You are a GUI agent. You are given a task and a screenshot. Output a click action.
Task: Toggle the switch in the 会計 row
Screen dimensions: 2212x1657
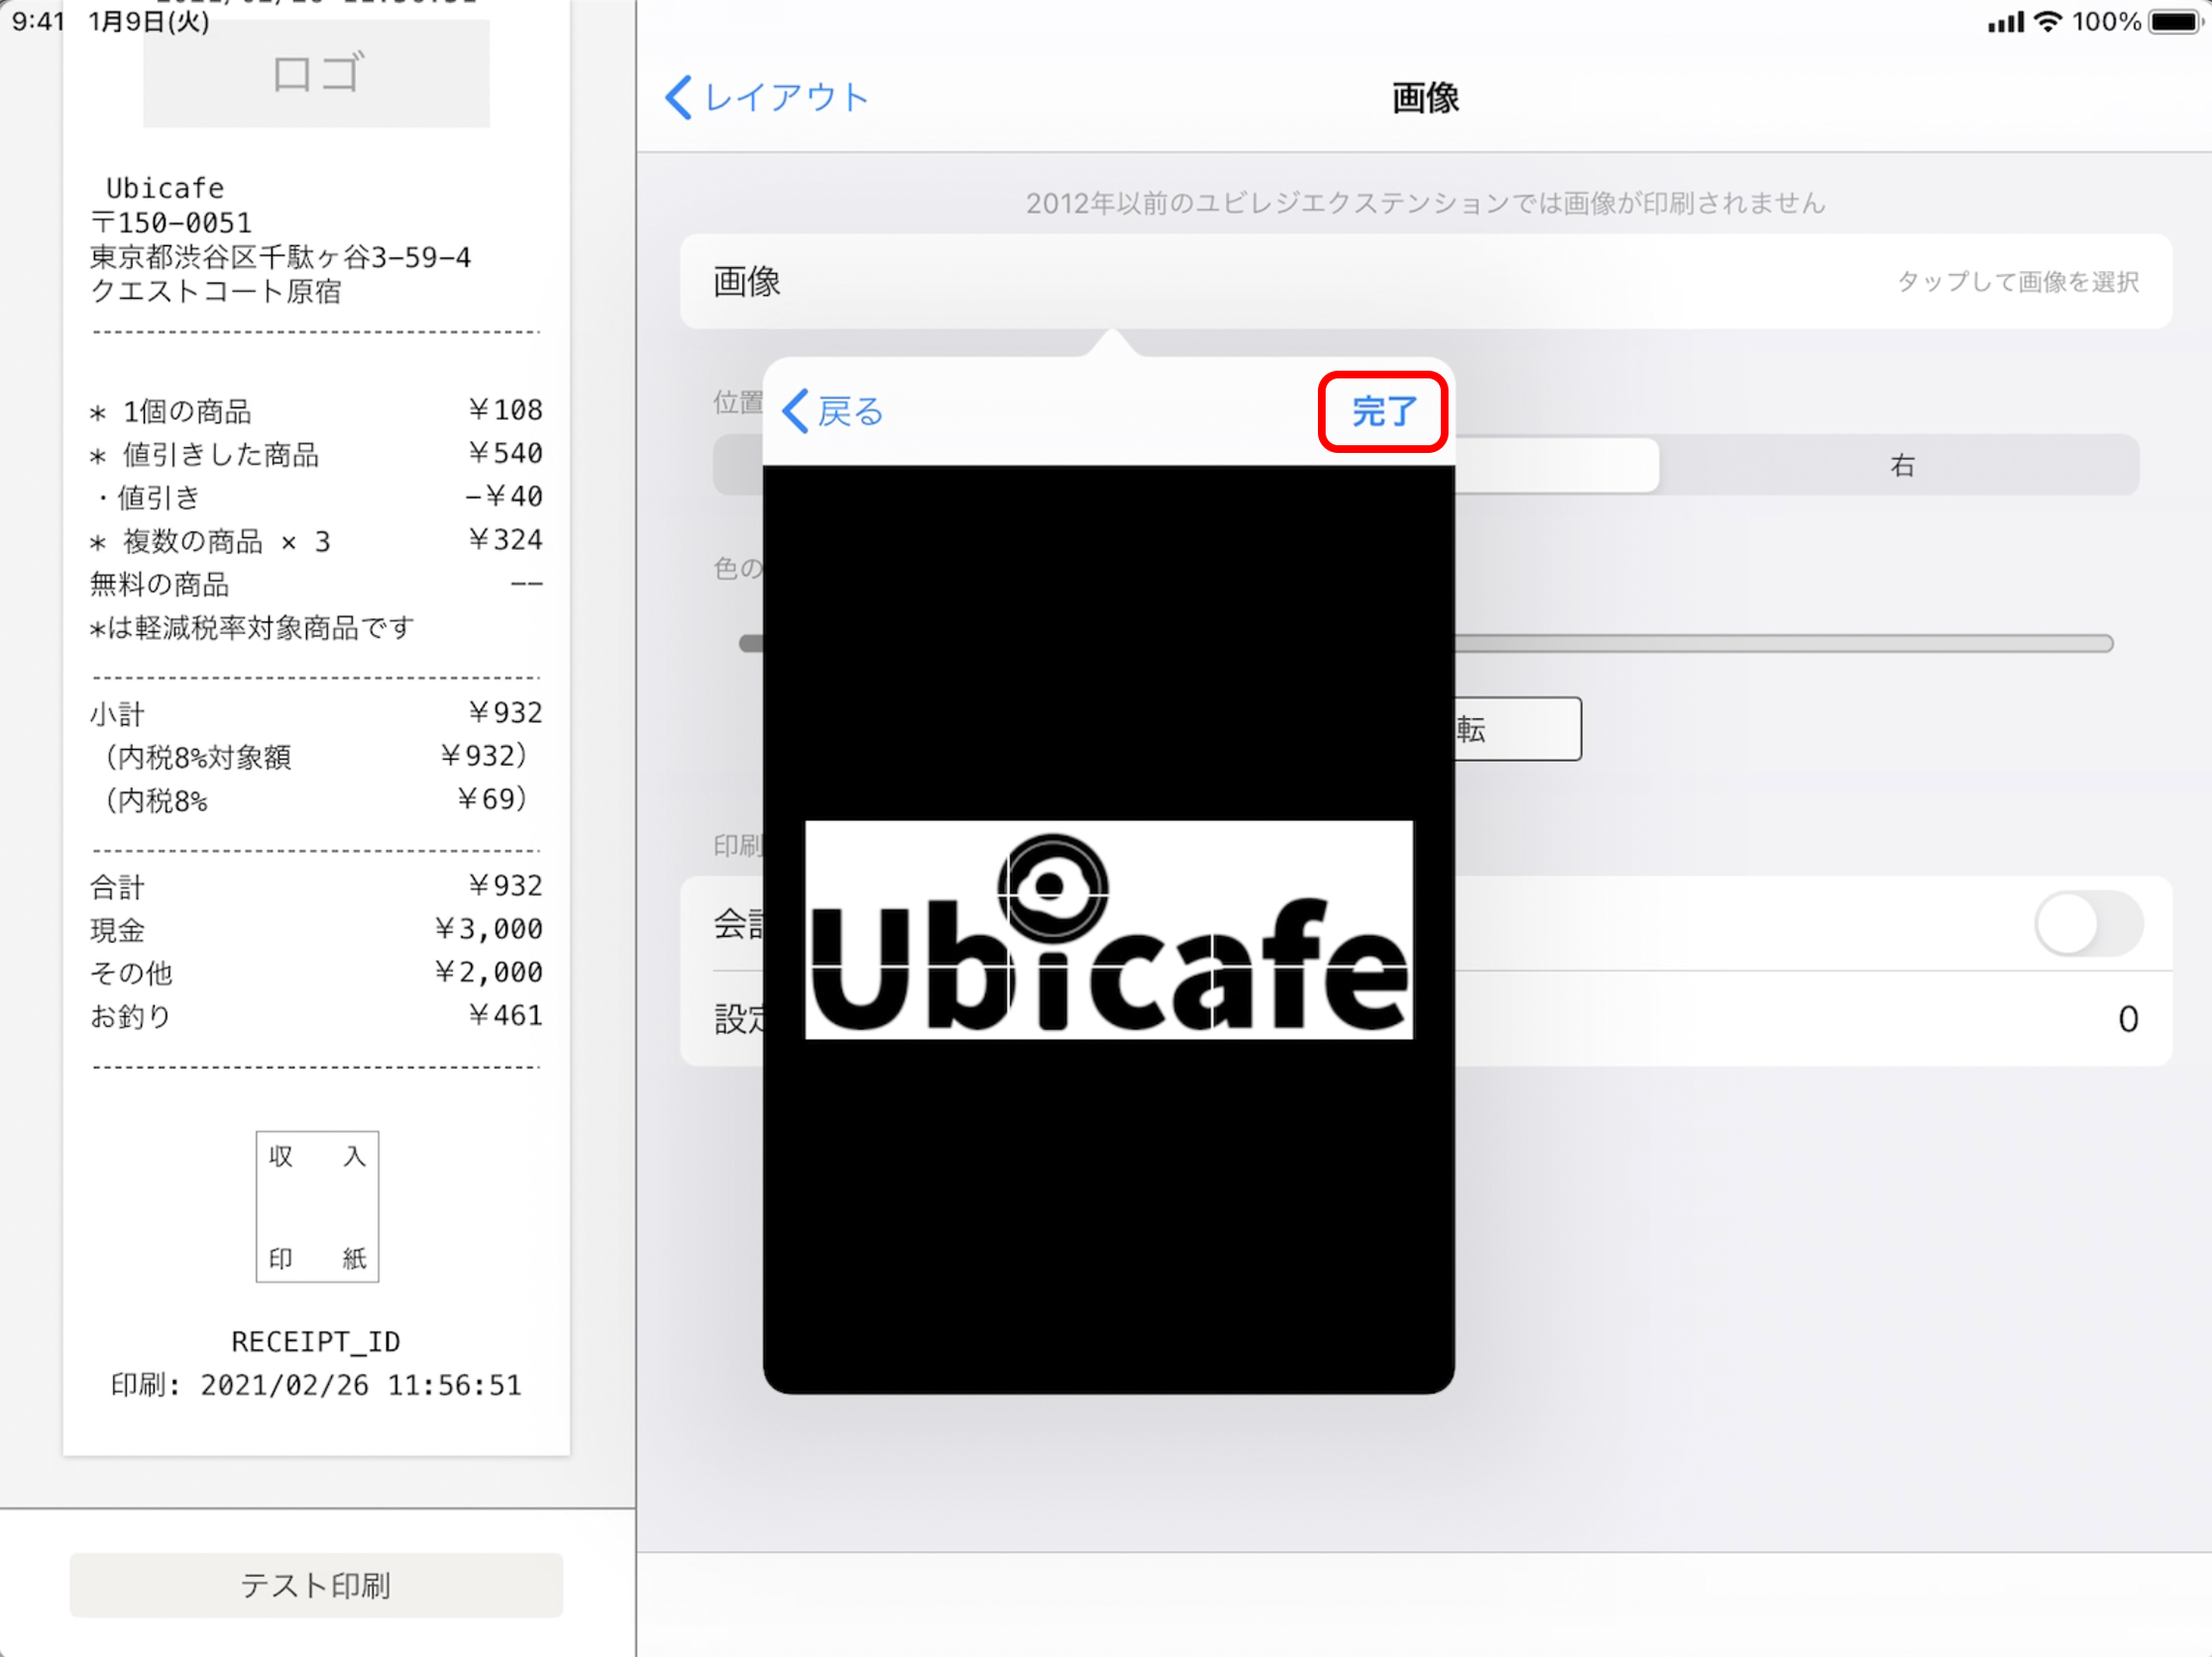(2088, 923)
